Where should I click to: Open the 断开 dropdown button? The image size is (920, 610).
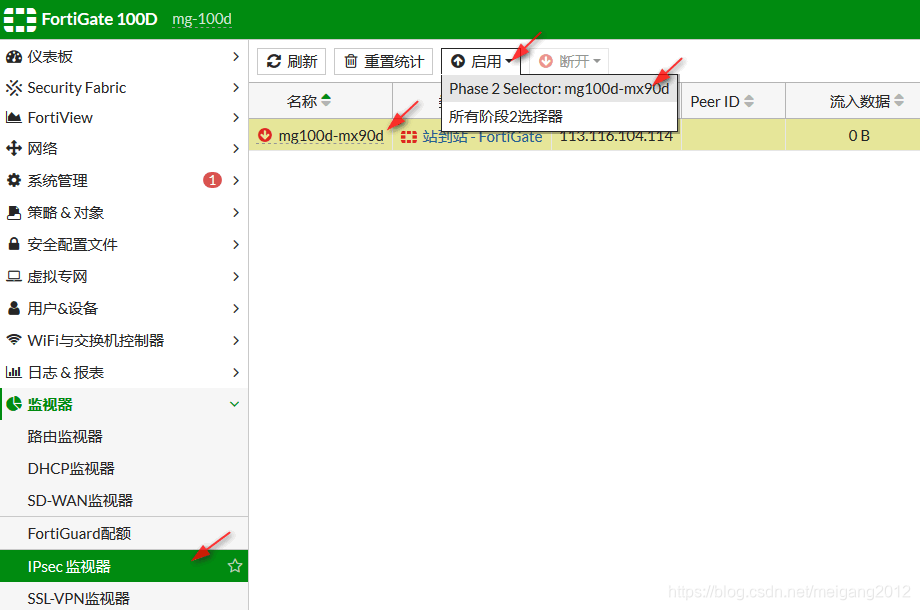tap(569, 61)
